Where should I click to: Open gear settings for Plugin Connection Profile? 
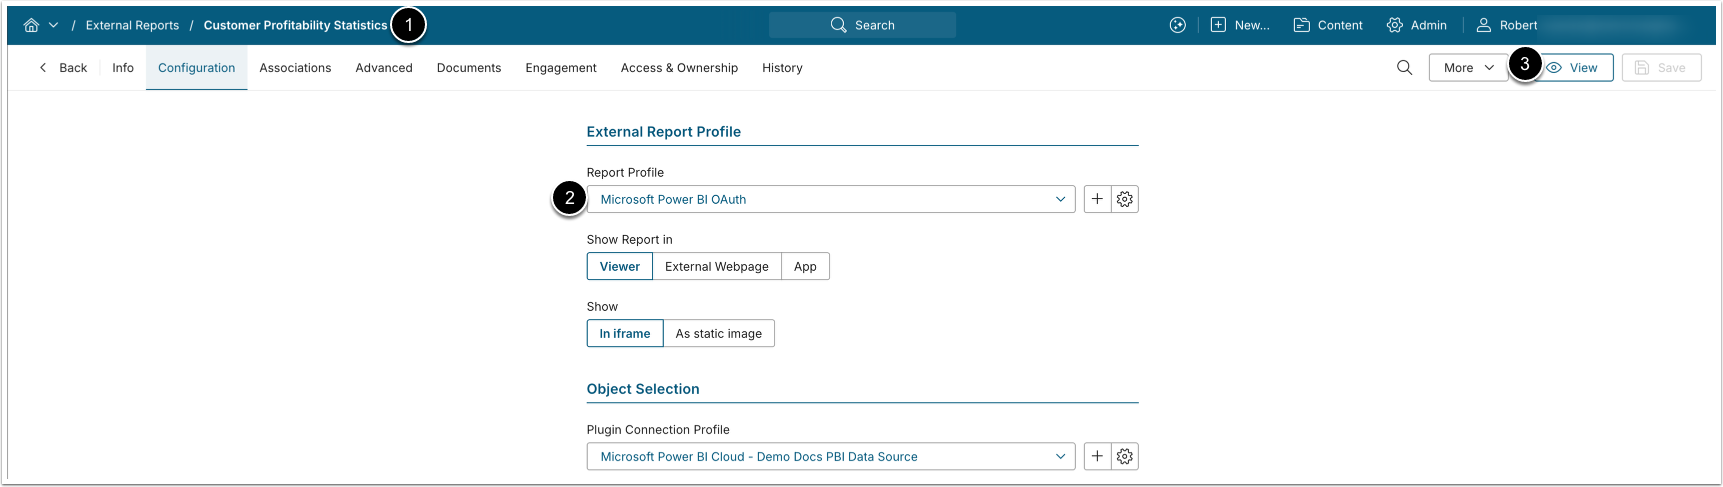[x=1125, y=456]
